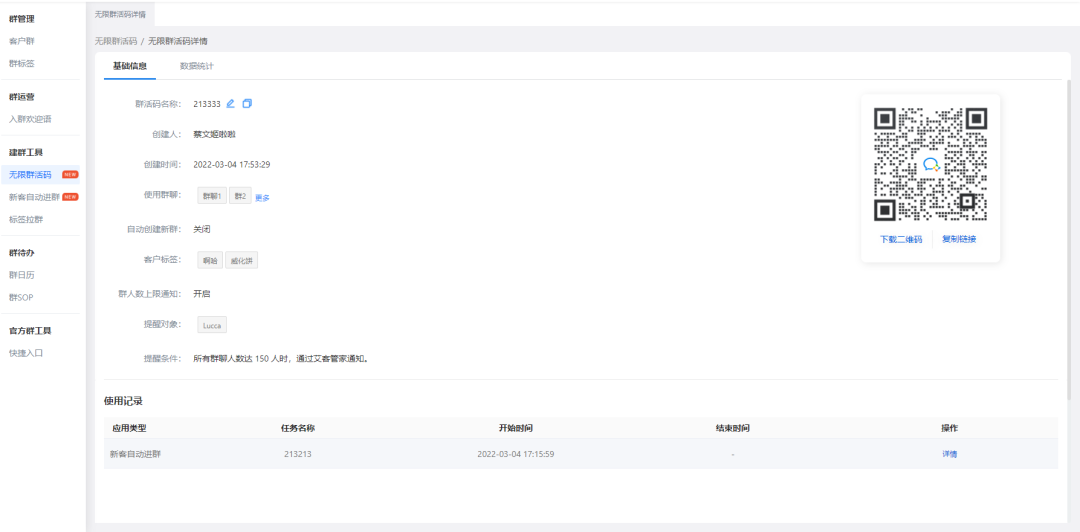
Task: Open 详情 for the 新客自动进群 record
Action: (950, 454)
